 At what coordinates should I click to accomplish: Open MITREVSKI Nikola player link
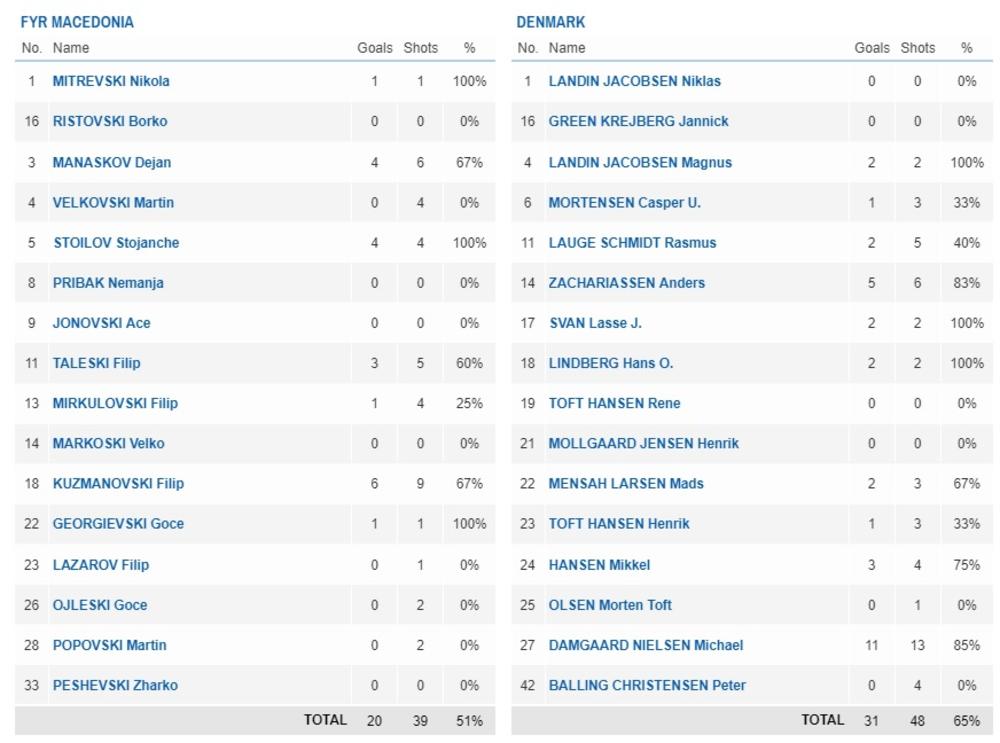pyautogui.click(x=111, y=81)
